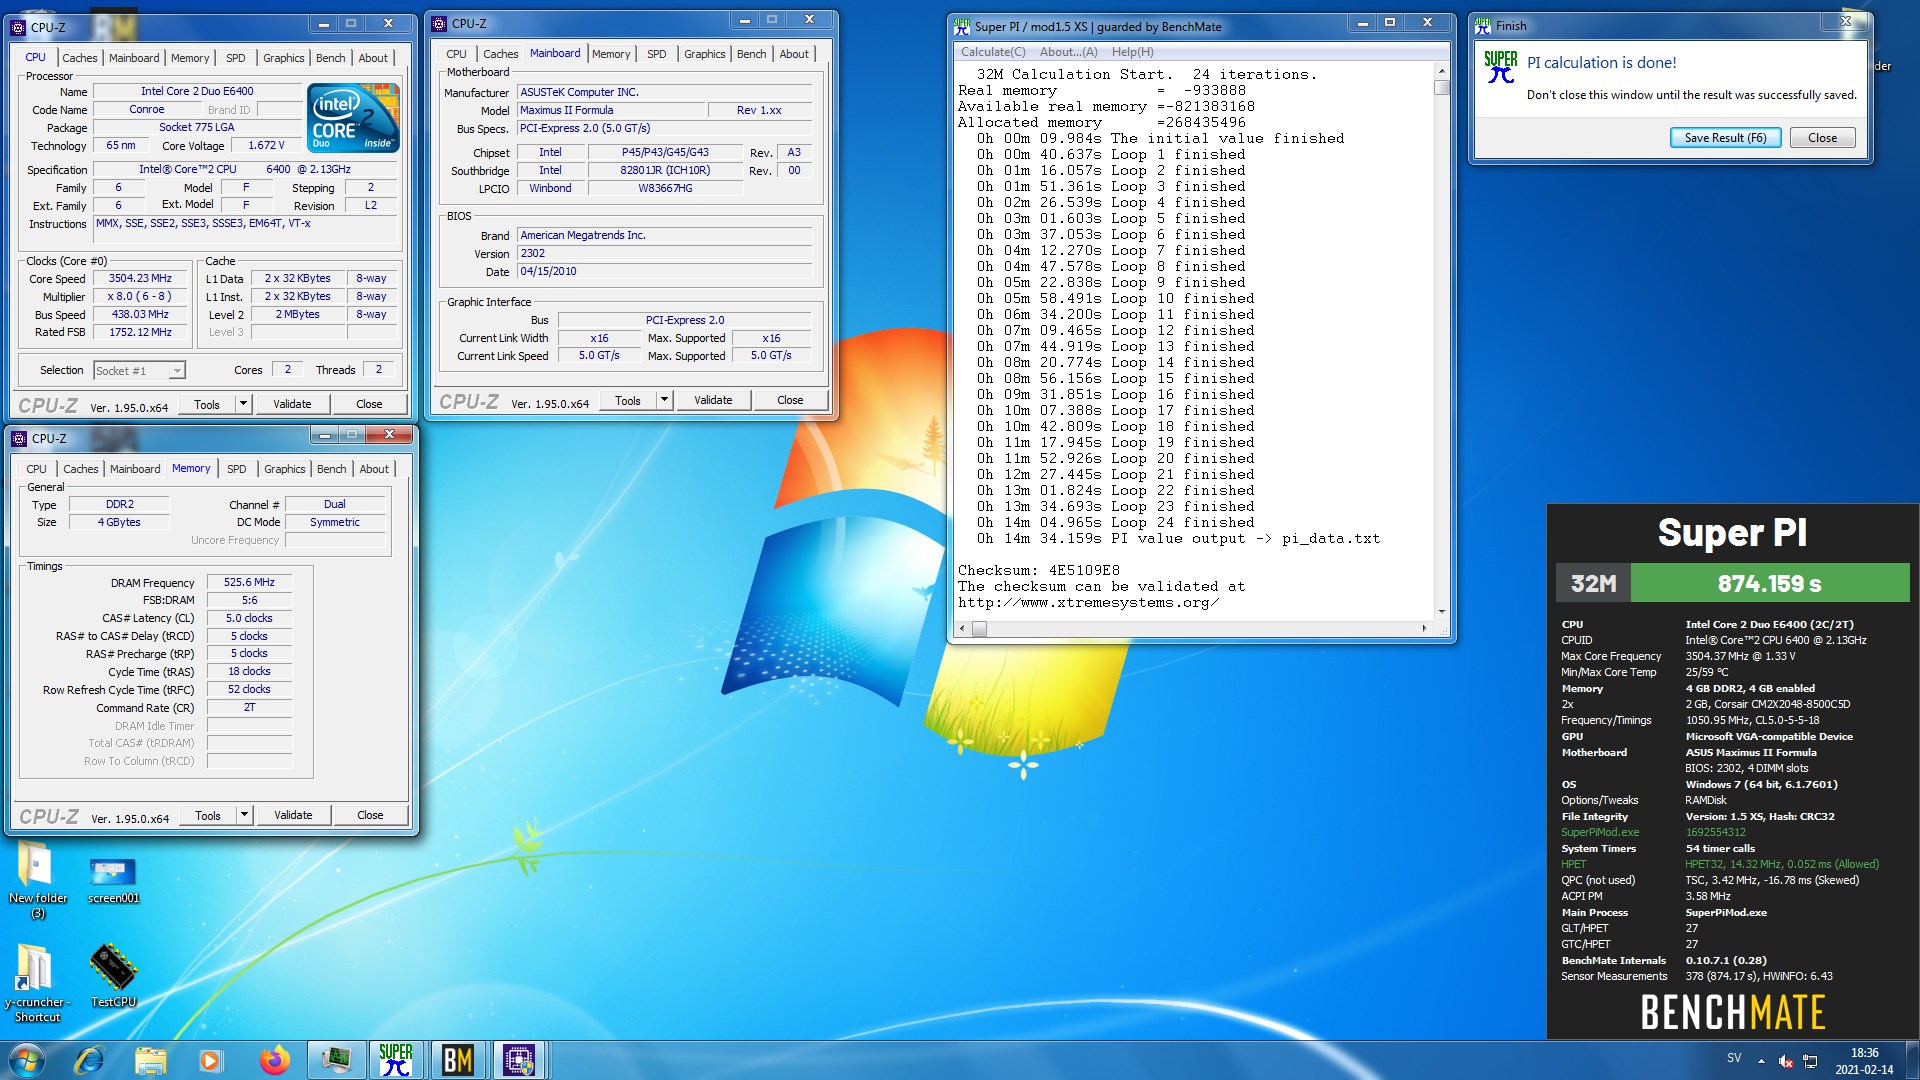Show hidden tray icons arrow
Screen dimensions: 1920x1080
pyautogui.click(x=1761, y=1061)
